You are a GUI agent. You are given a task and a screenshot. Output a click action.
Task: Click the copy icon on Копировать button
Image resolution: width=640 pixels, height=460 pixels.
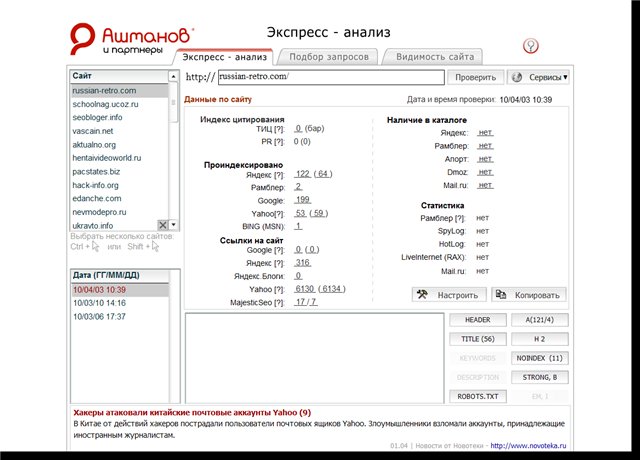[x=501, y=294]
